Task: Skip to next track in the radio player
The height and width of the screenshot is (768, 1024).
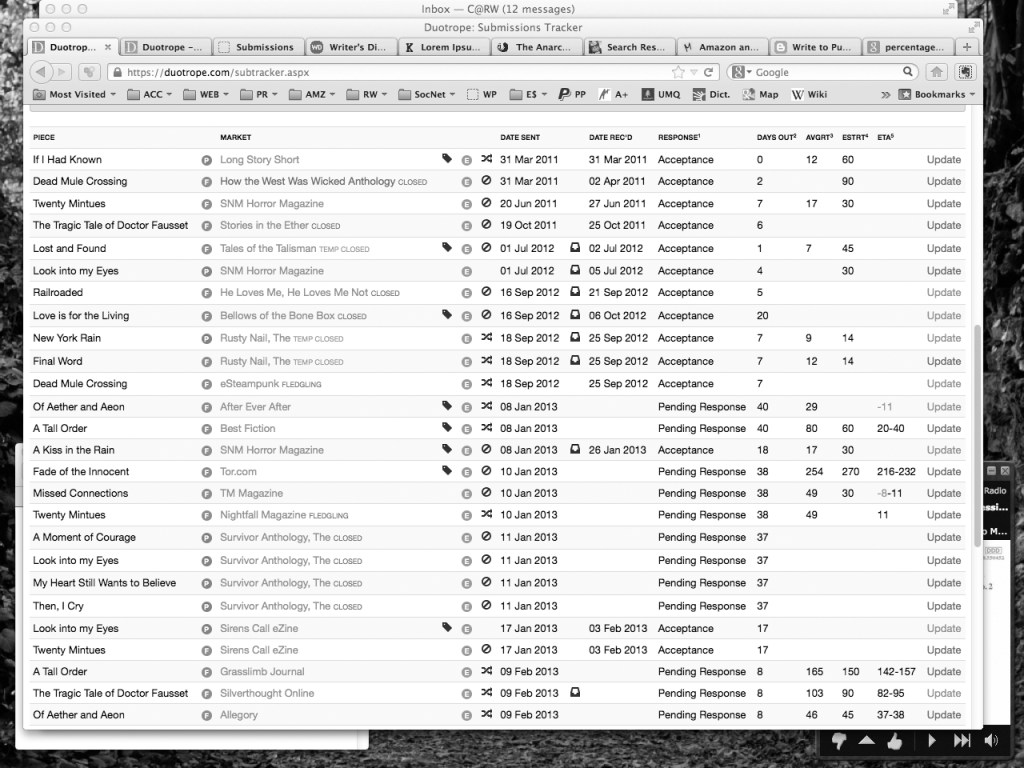Action: coord(961,740)
